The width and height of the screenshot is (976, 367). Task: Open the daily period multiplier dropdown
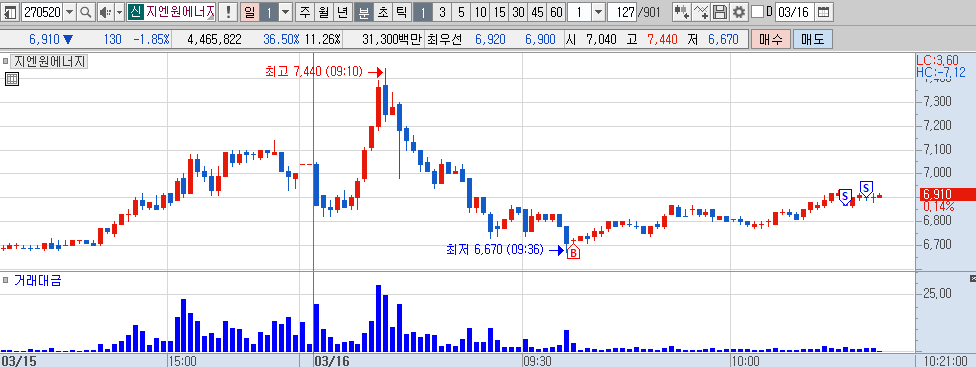285,12
